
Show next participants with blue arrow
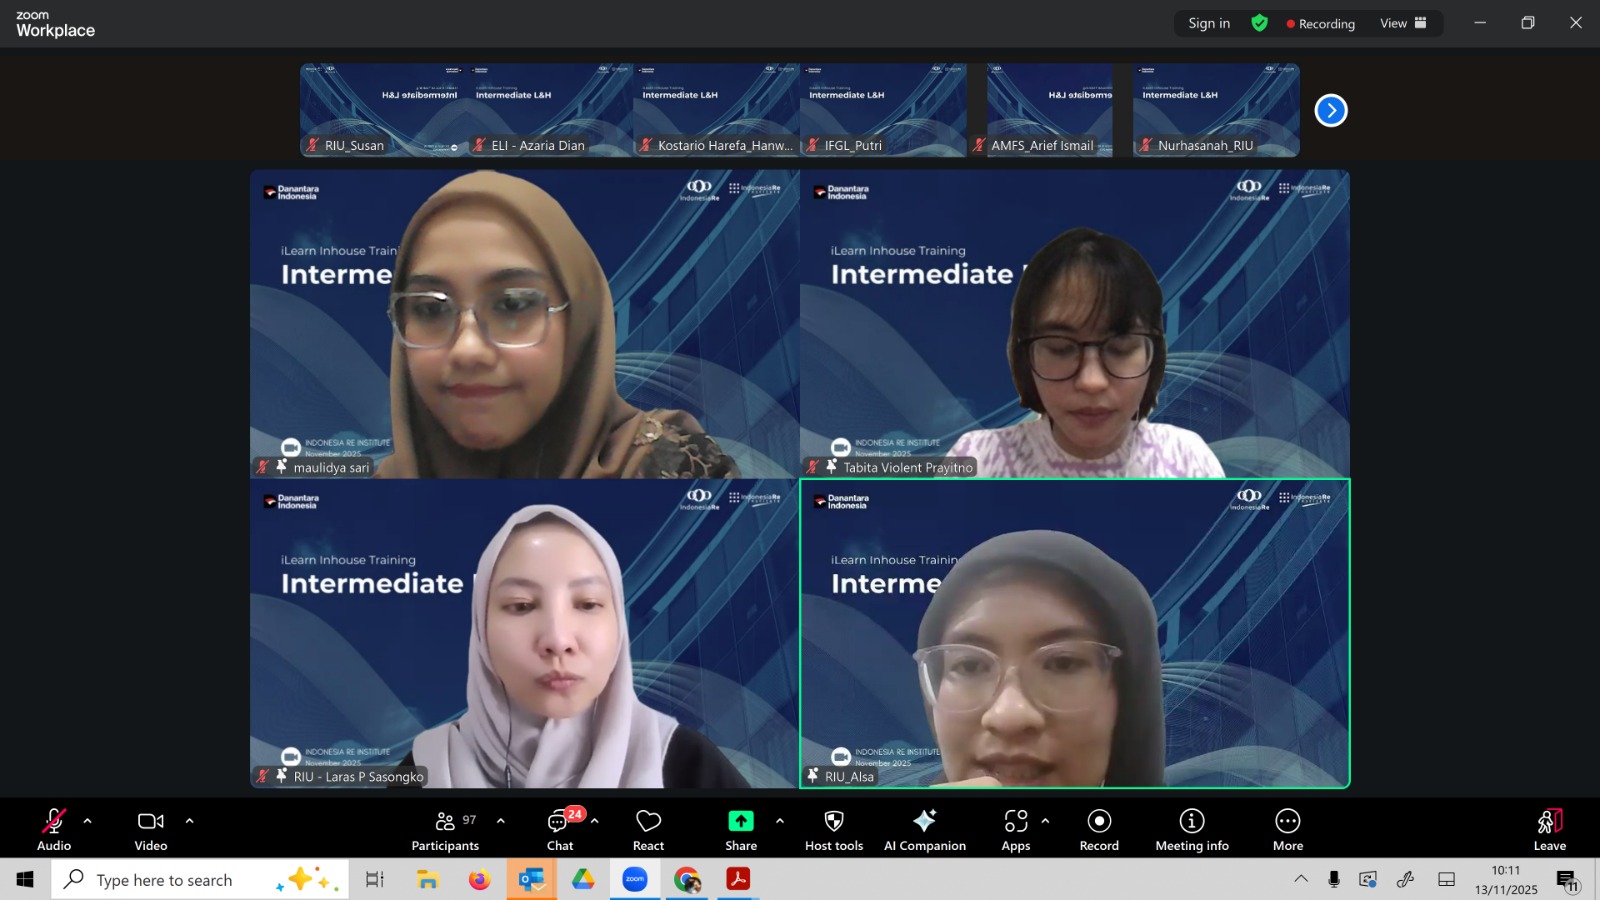click(x=1330, y=110)
